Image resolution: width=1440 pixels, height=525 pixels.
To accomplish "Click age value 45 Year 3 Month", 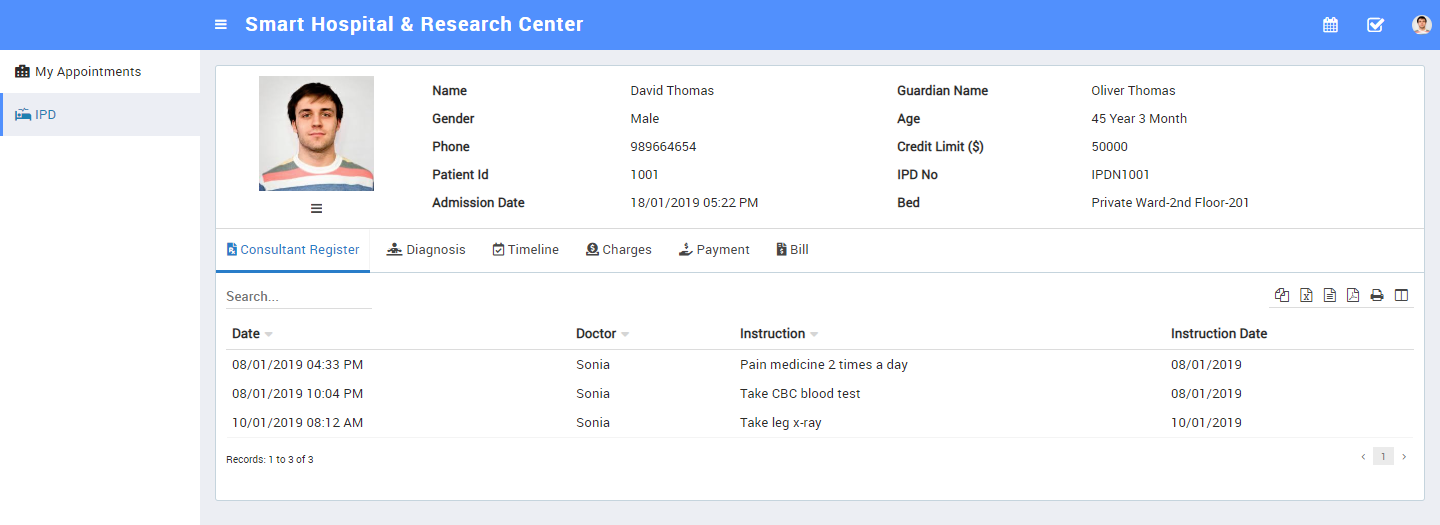I will [1139, 119].
